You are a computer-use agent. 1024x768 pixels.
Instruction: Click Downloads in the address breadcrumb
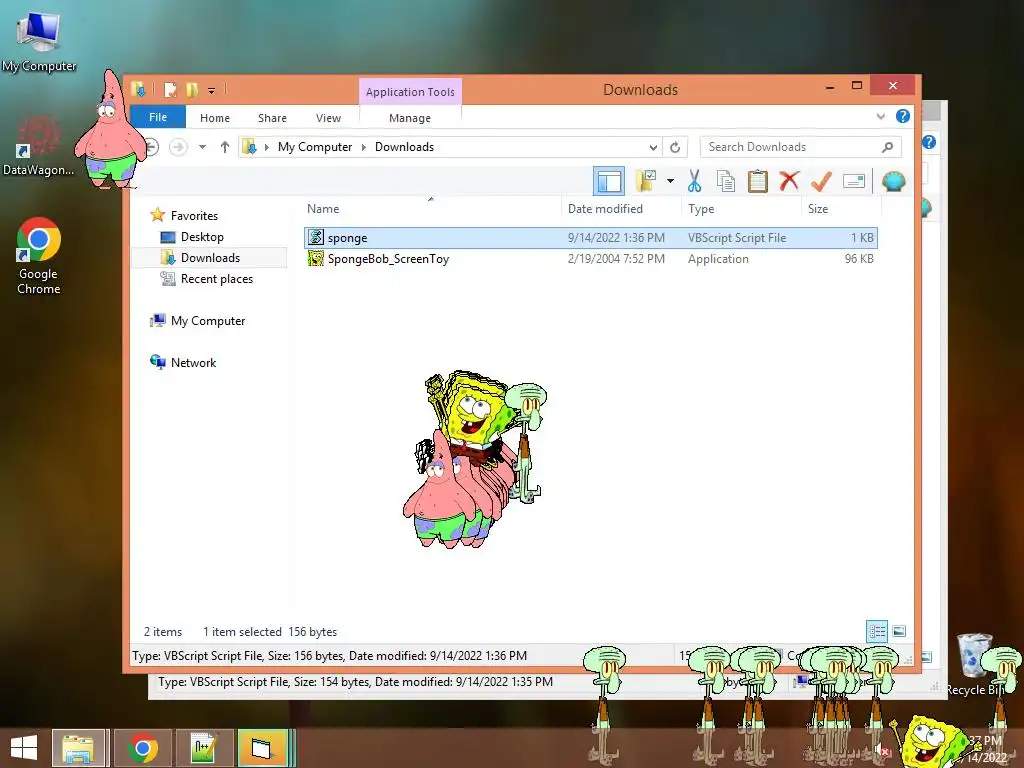pos(404,147)
